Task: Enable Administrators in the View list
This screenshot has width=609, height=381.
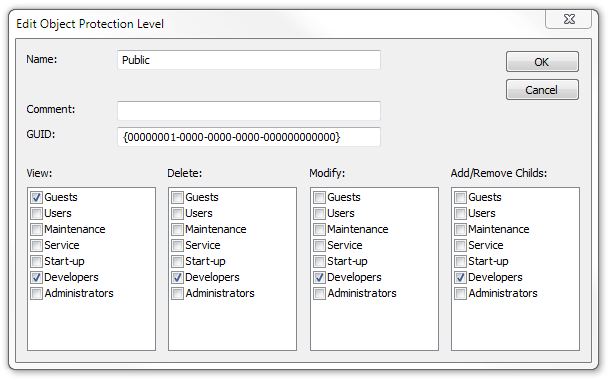Action: [37, 293]
